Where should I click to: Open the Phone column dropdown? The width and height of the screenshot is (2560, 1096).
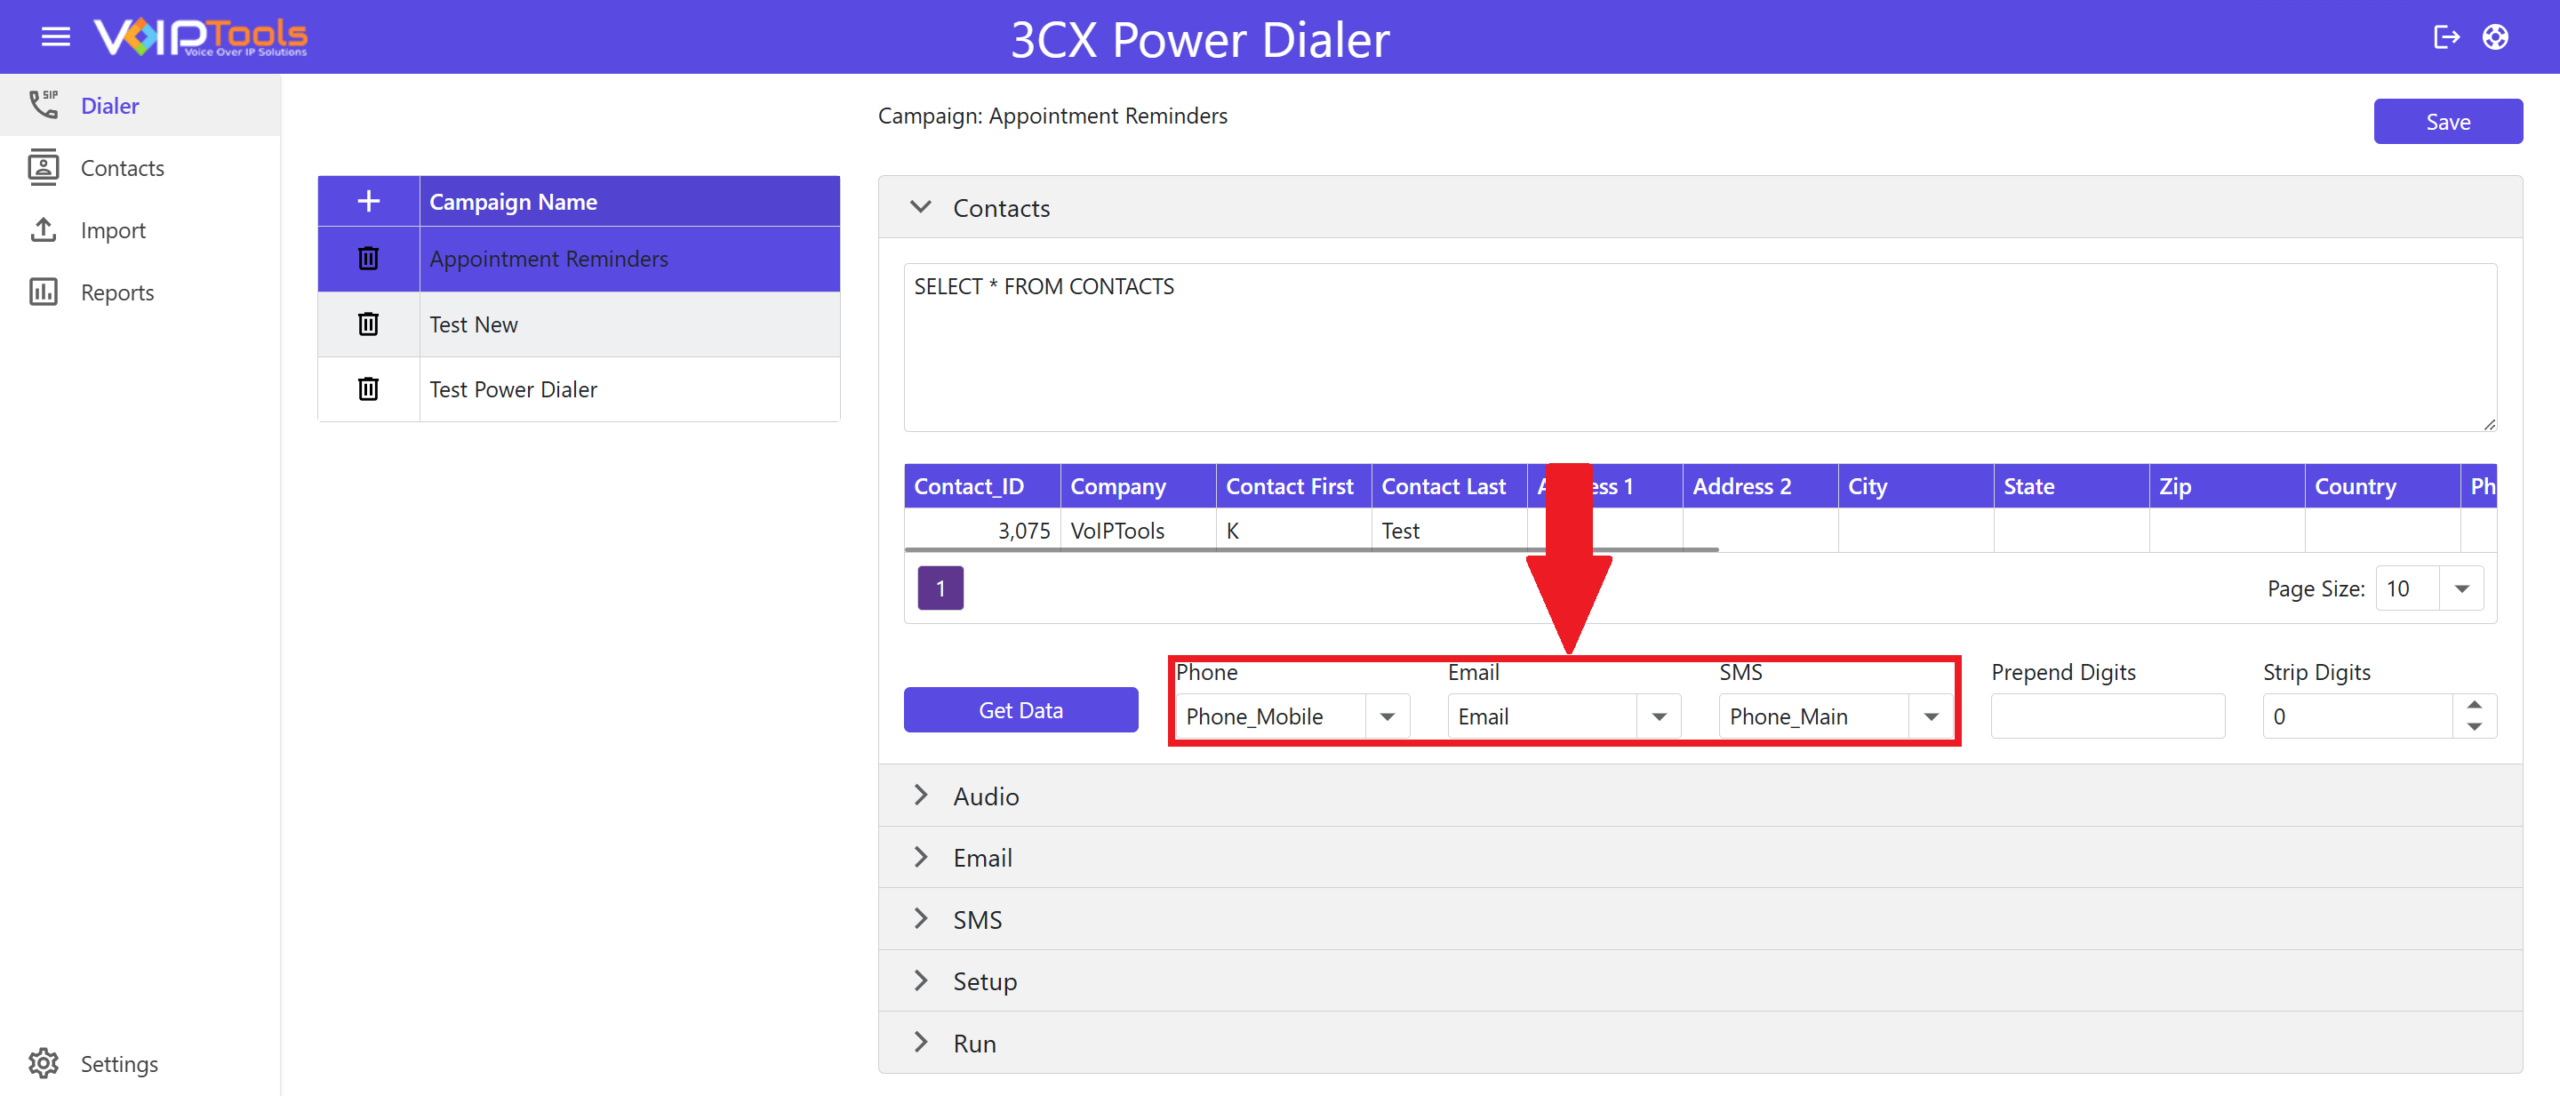(x=1388, y=716)
